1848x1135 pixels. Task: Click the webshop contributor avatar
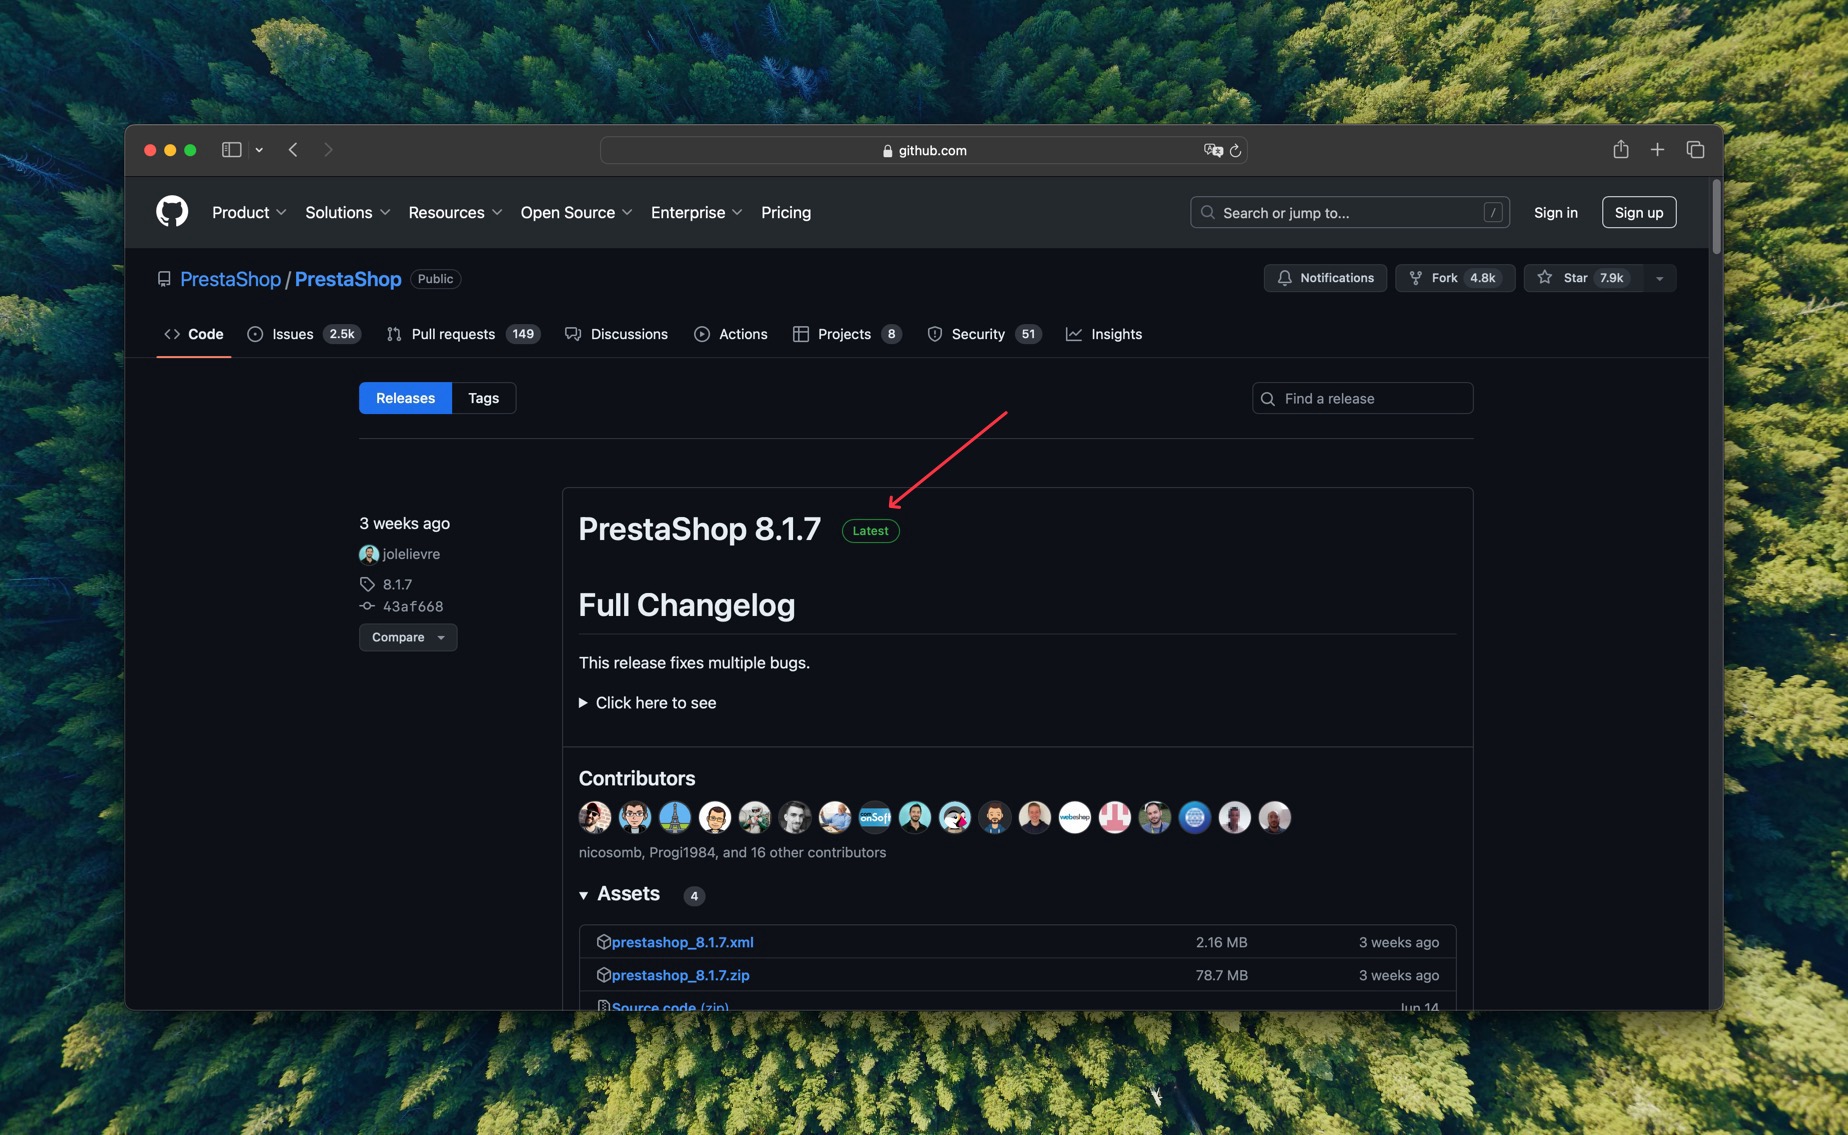tap(1075, 817)
